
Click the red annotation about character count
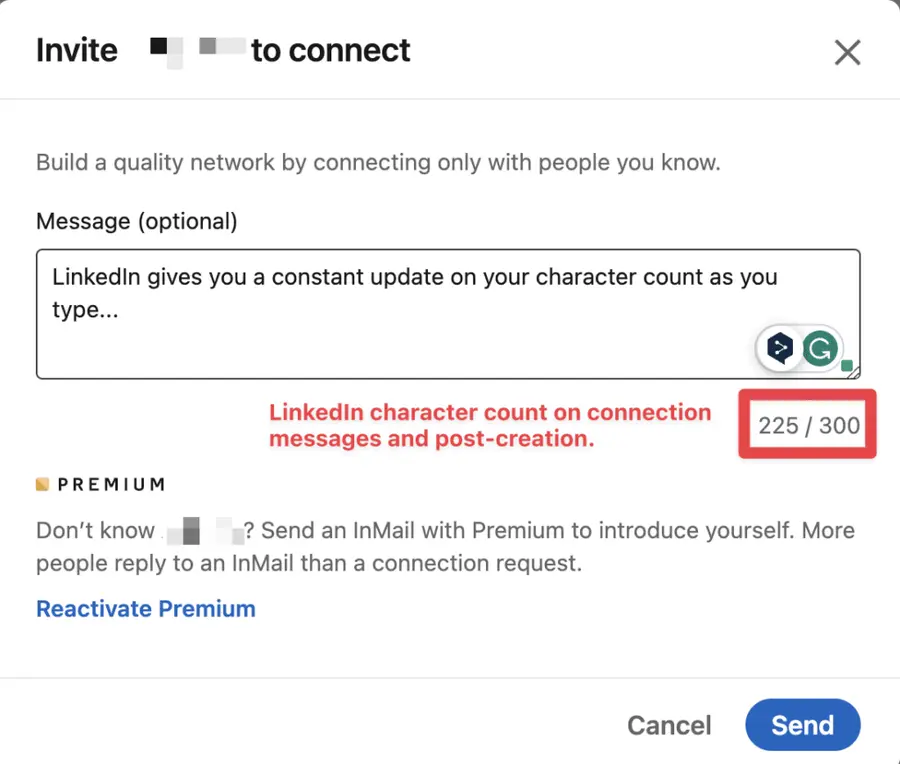click(x=490, y=425)
